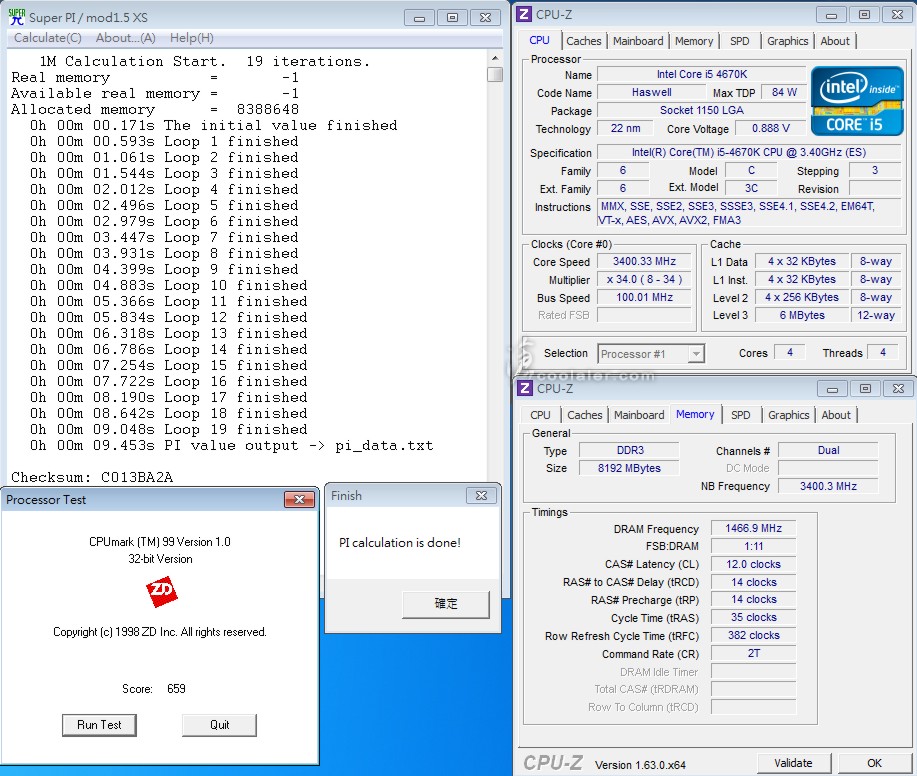Click the Score: 659 result text
This screenshot has height=776, width=917.
pyautogui.click(x=154, y=689)
